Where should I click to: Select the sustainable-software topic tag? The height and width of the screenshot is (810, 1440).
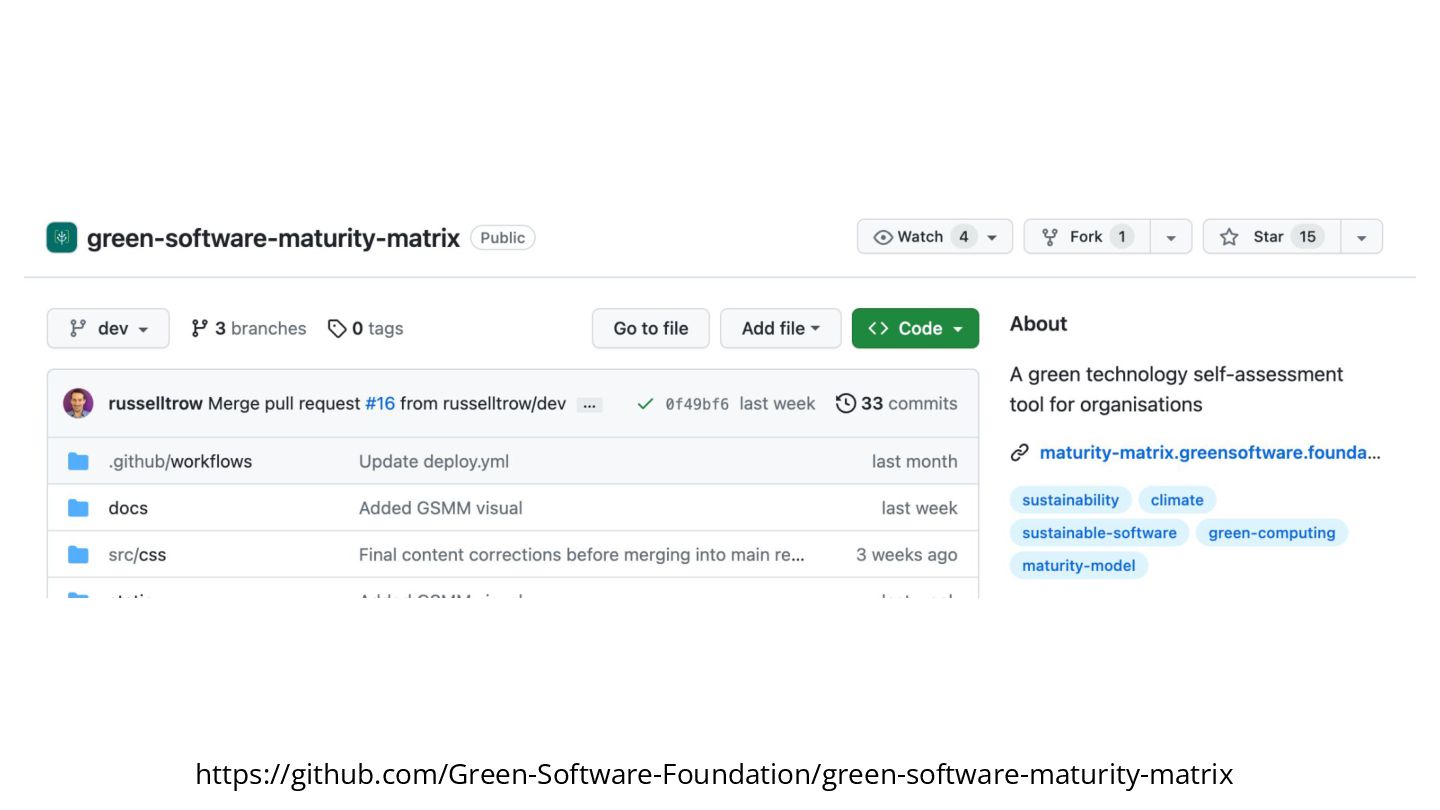1099,532
